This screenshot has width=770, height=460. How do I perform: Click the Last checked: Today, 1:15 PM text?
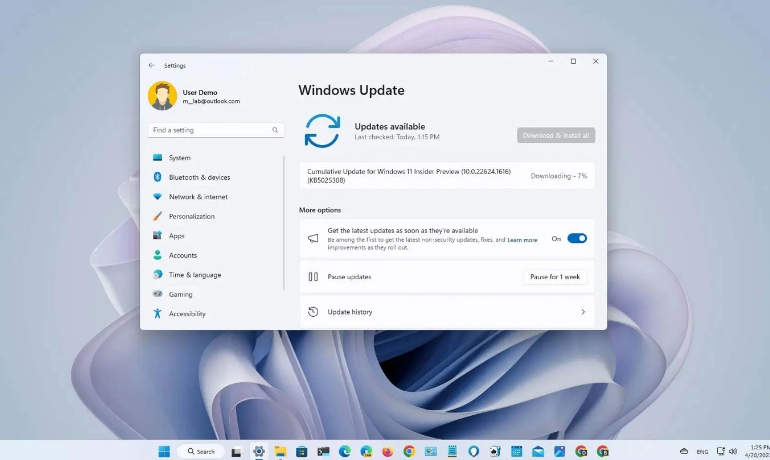(x=397, y=137)
